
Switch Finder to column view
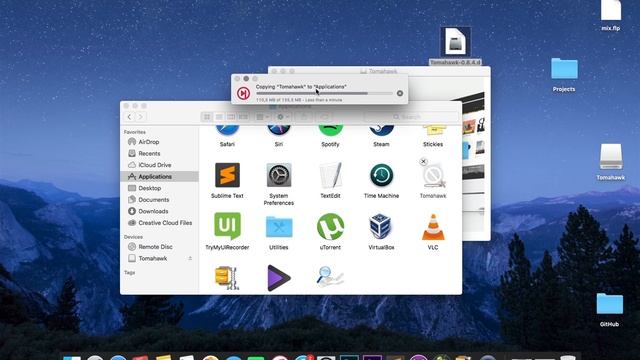click(x=231, y=117)
